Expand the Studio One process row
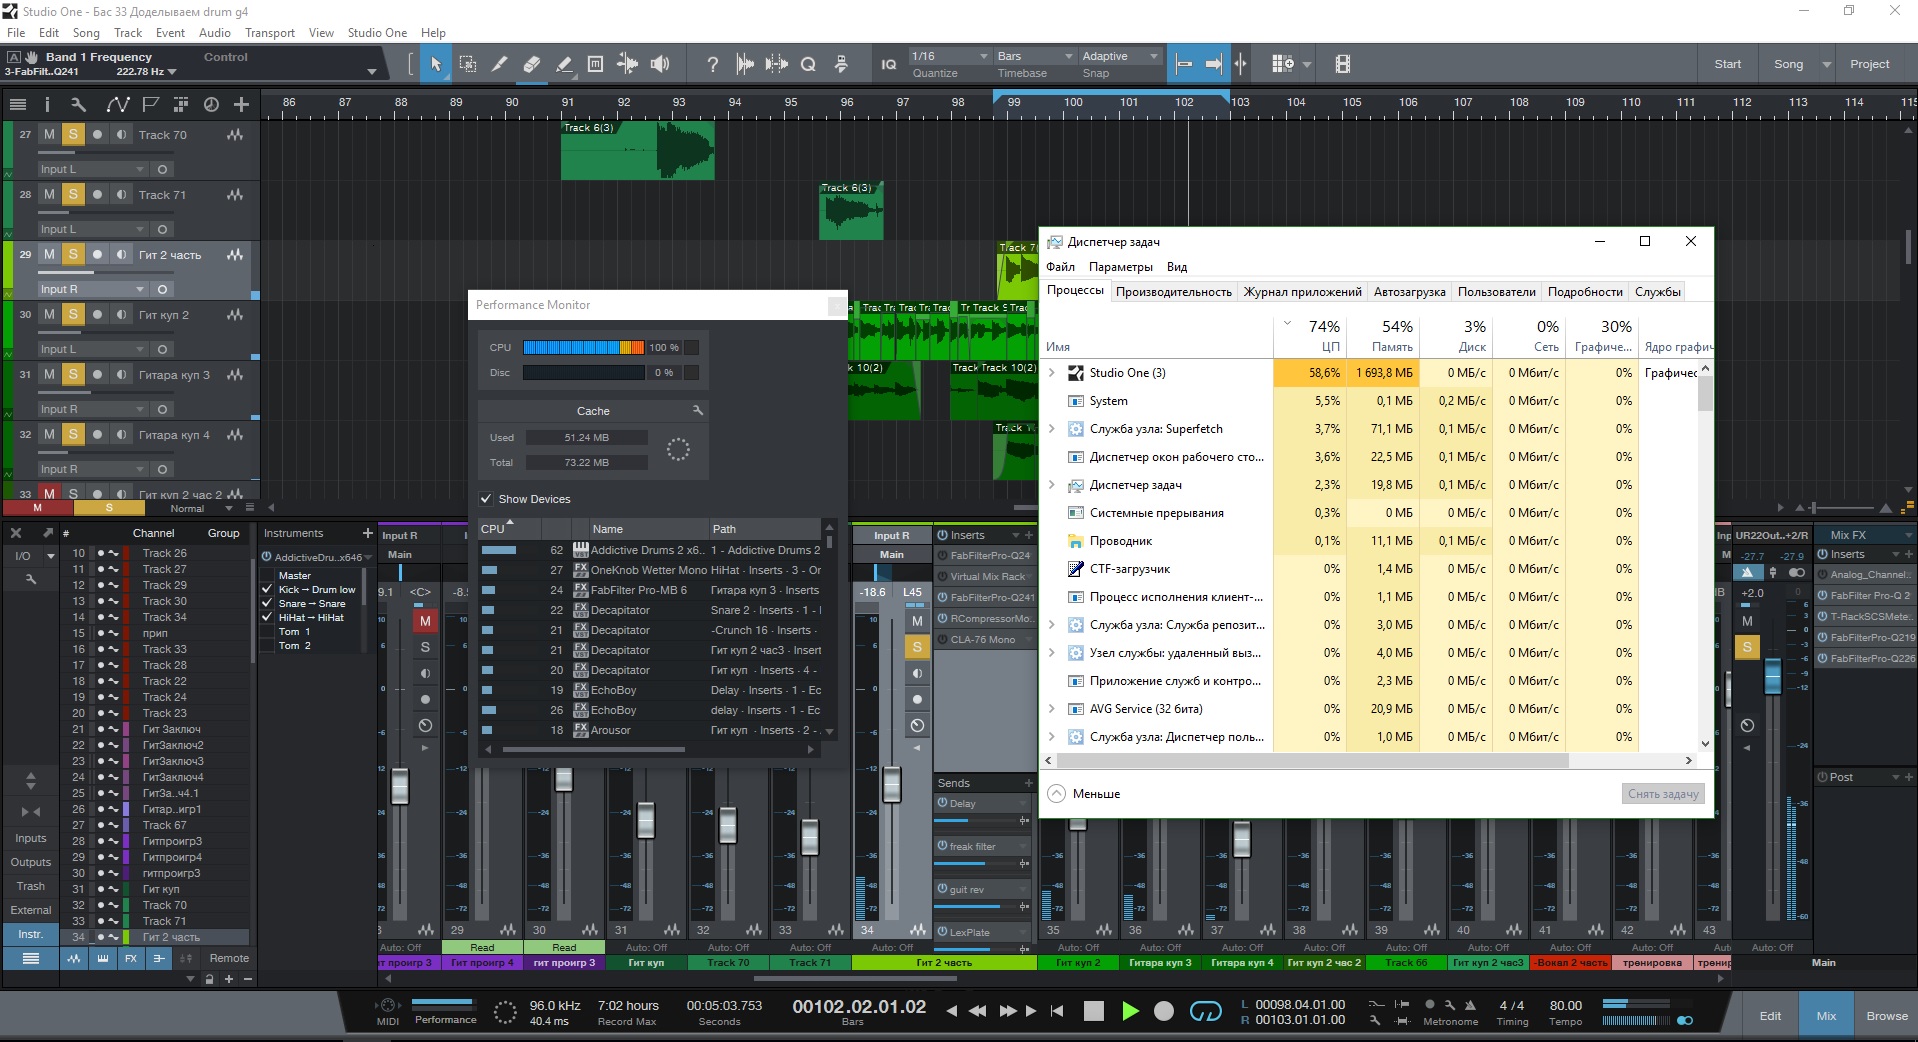This screenshot has width=1918, height=1042. pyautogui.click(x=1052, y=373)
